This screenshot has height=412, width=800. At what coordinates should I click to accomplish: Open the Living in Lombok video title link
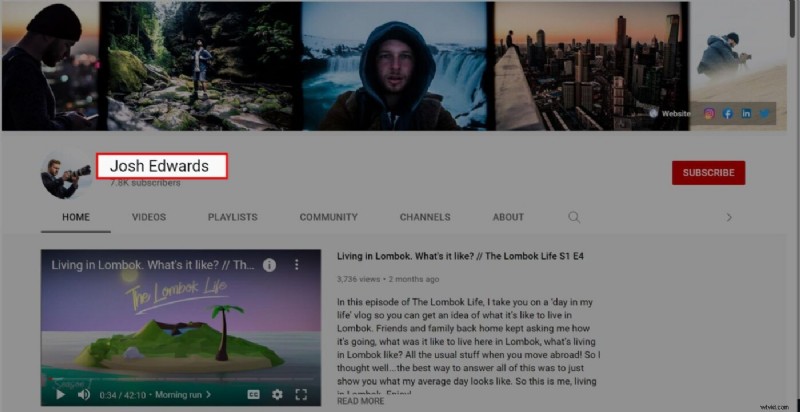pos(460,256)
